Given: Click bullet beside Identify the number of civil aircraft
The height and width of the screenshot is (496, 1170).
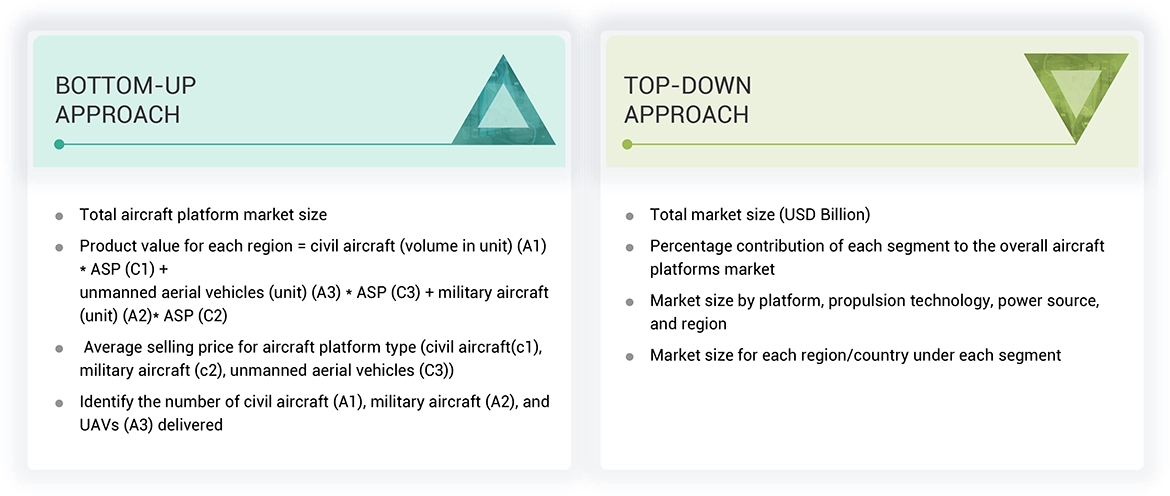Looking at the screenshot, I should 60,404.
